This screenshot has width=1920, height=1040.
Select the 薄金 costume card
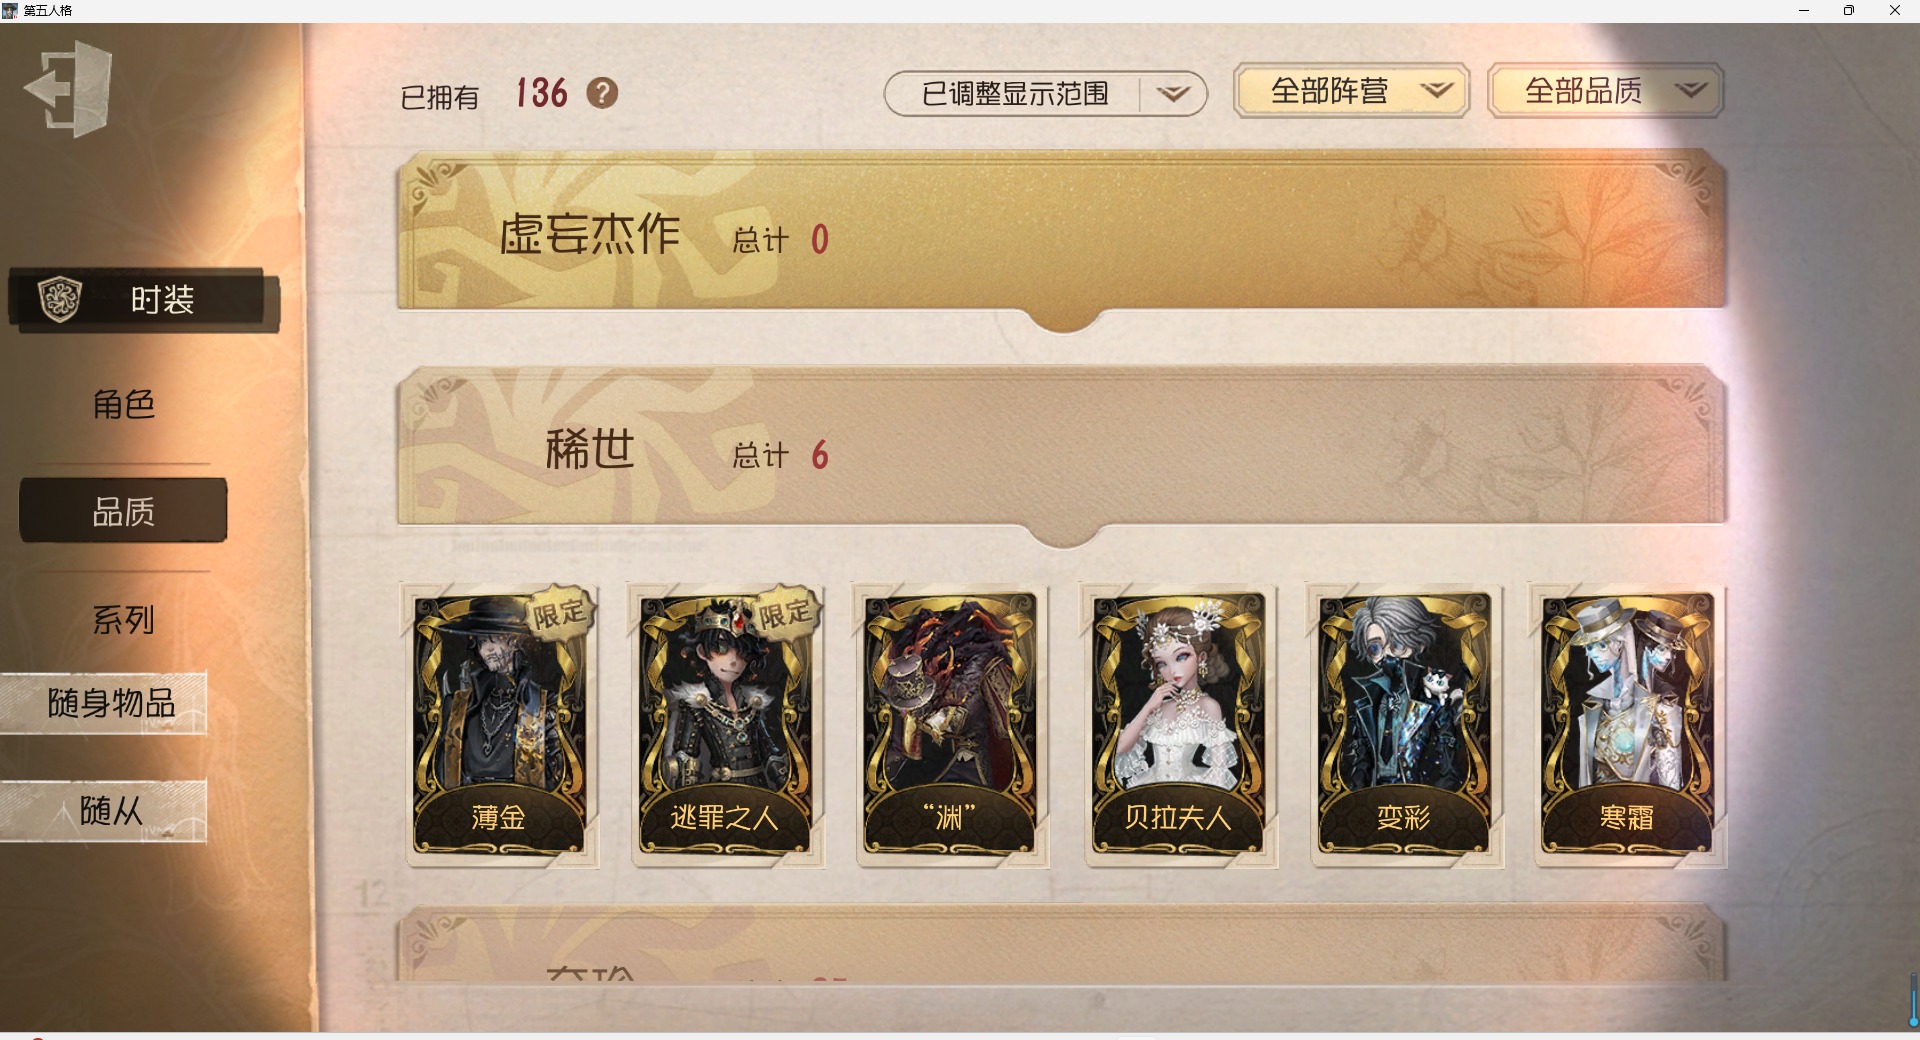point(499,725)
